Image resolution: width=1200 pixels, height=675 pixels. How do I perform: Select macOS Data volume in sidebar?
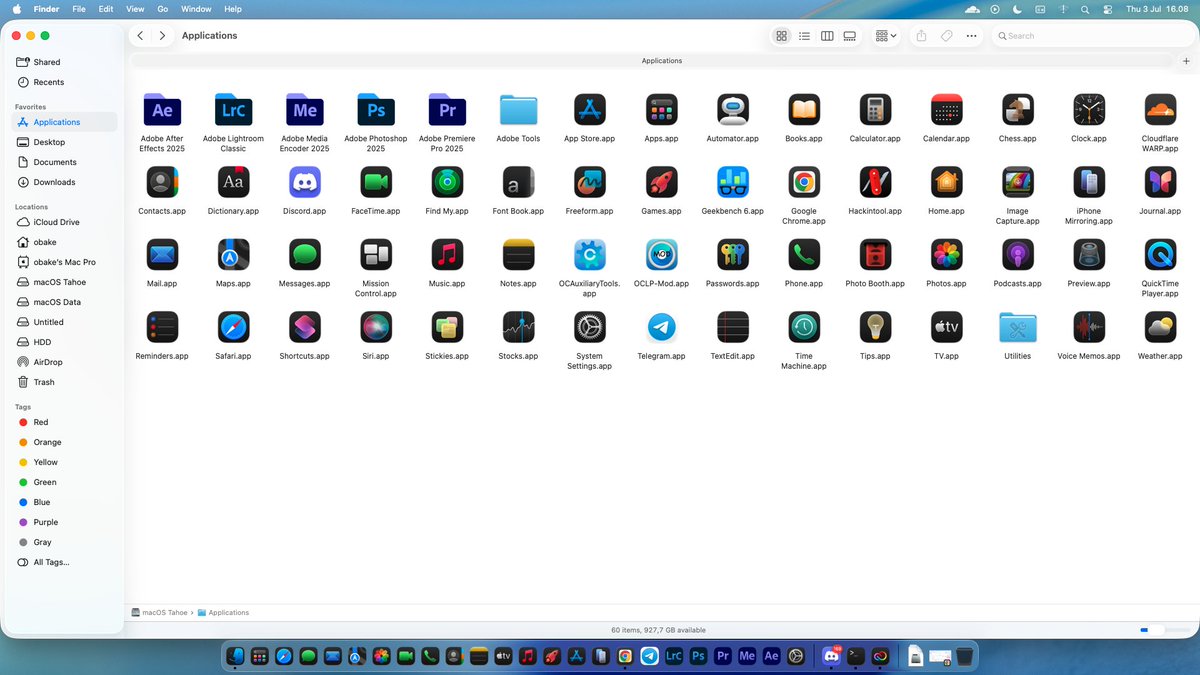point(64,302)
